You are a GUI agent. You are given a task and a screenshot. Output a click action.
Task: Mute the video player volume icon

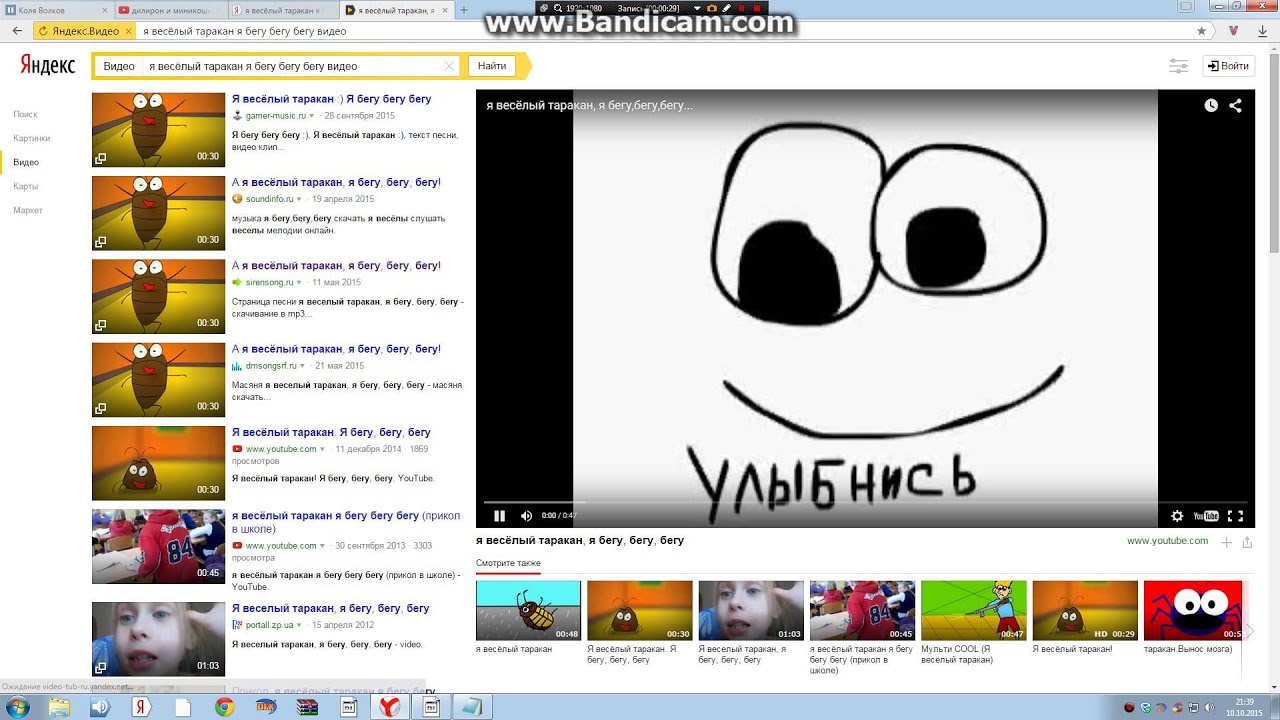pyautogui.click(x=526, y=516)
